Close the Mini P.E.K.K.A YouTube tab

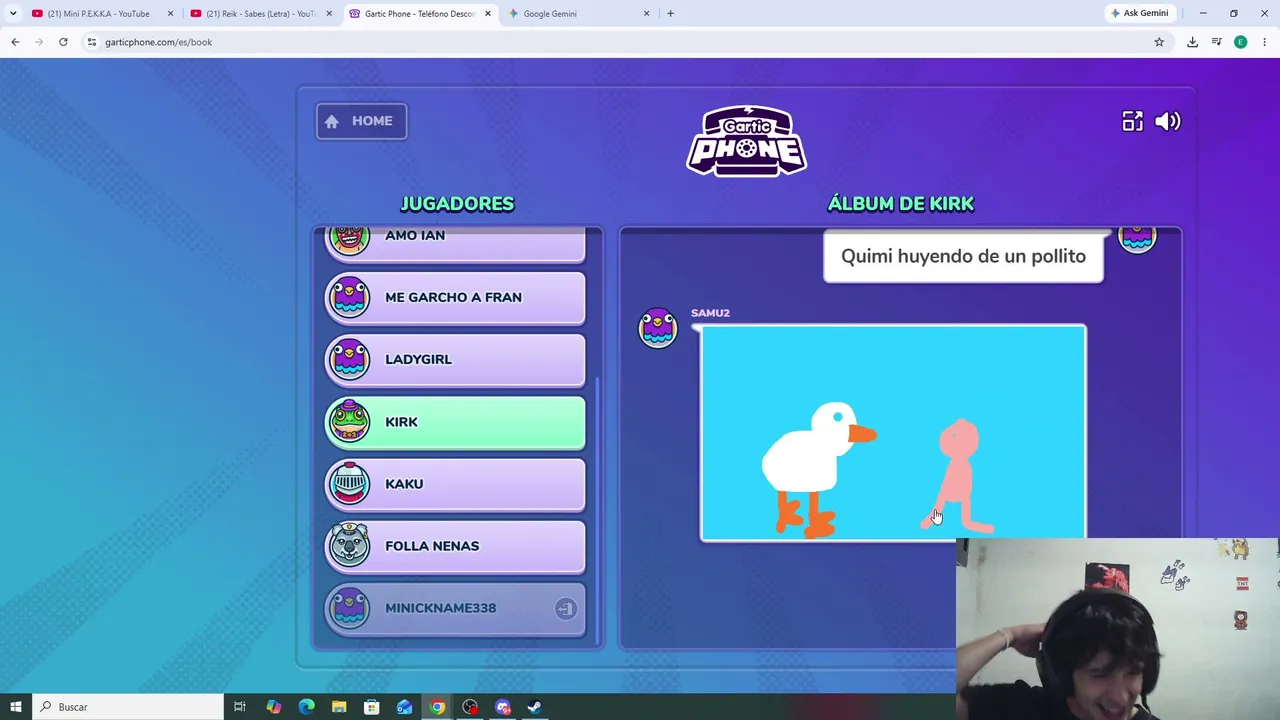(x=170, y=14)
